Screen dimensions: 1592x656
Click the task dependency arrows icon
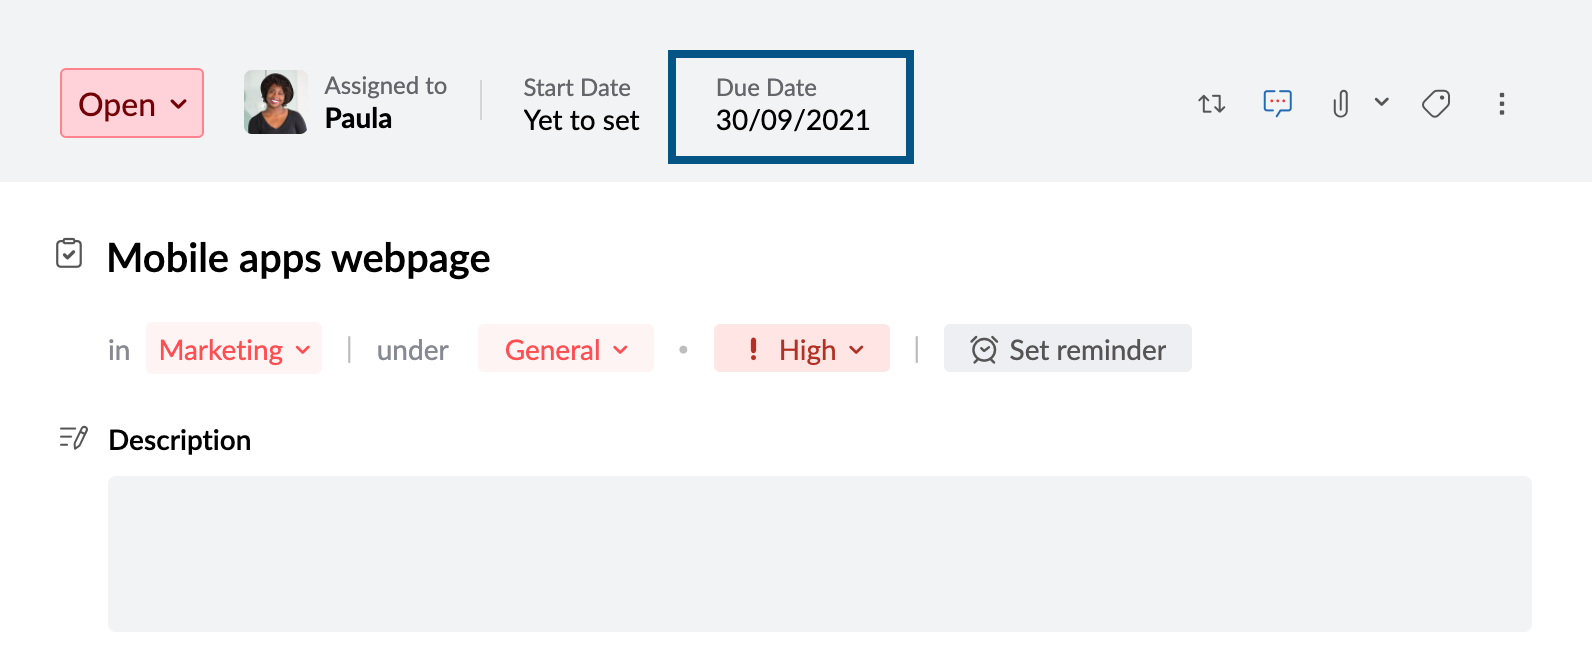1211,103
